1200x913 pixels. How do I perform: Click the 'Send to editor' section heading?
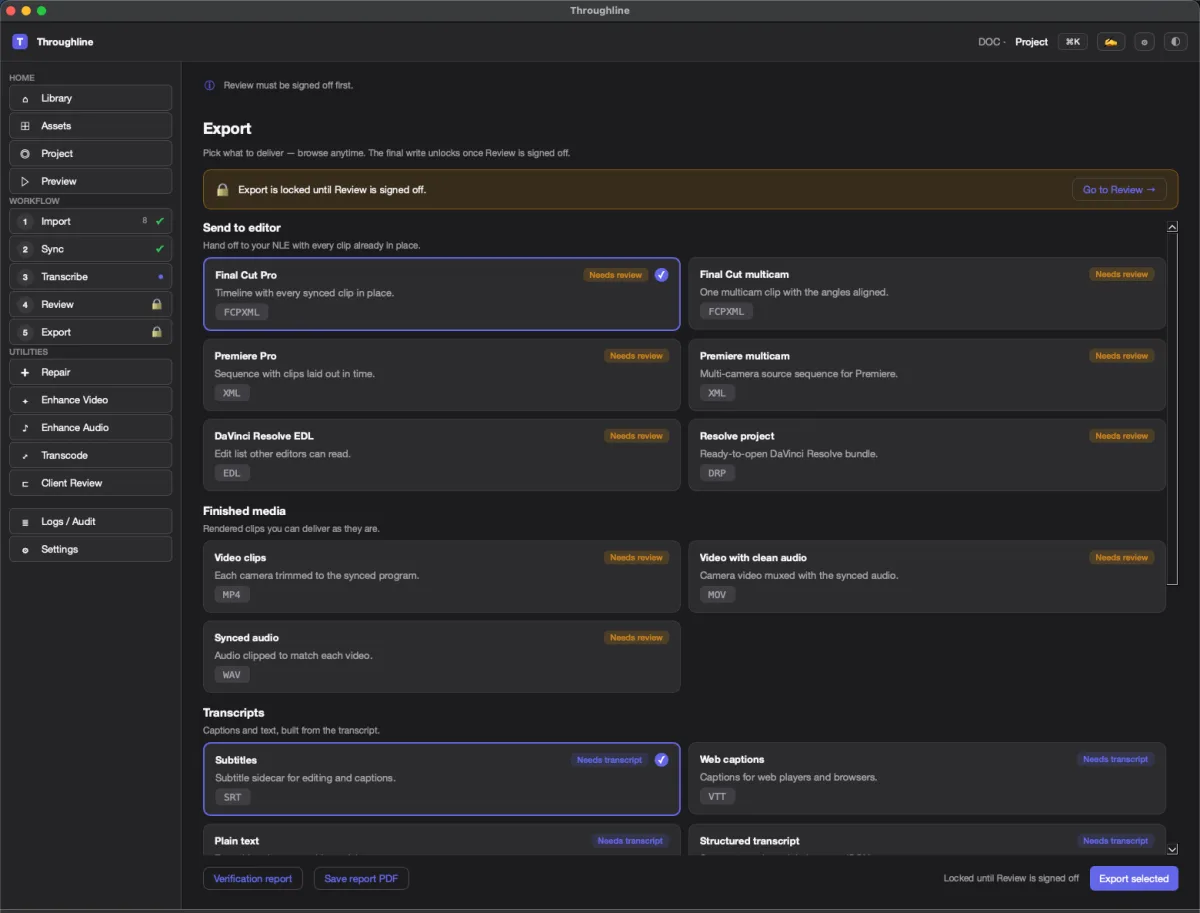pyautogui.click(x=242, y=228)
